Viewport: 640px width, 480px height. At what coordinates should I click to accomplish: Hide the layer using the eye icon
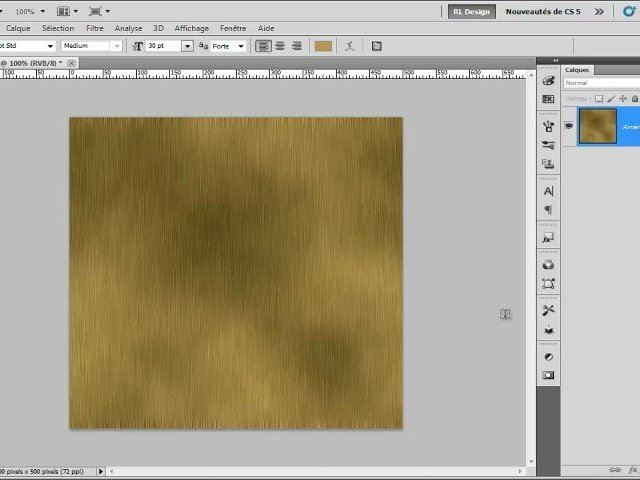pos(569,126)
